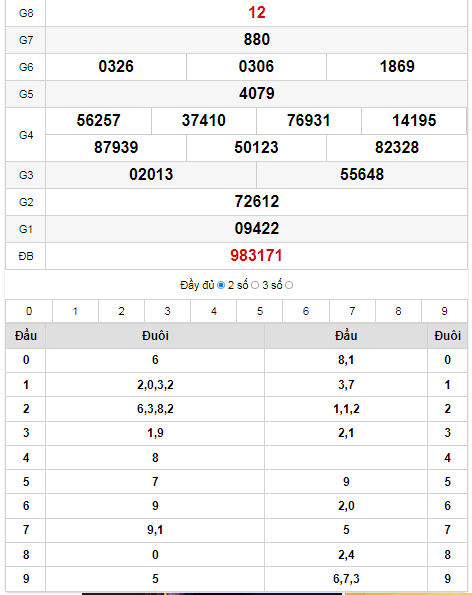
Task: Pick digit filter 7
Action: pos(352,311)
